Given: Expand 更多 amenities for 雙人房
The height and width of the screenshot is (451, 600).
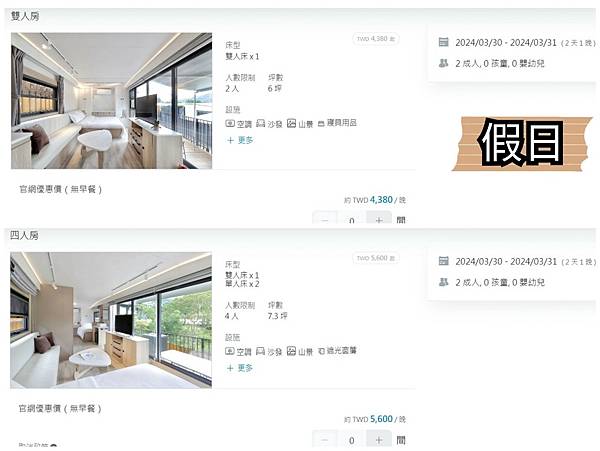Looking at the screenshot, I should click(x=240, y=140).
